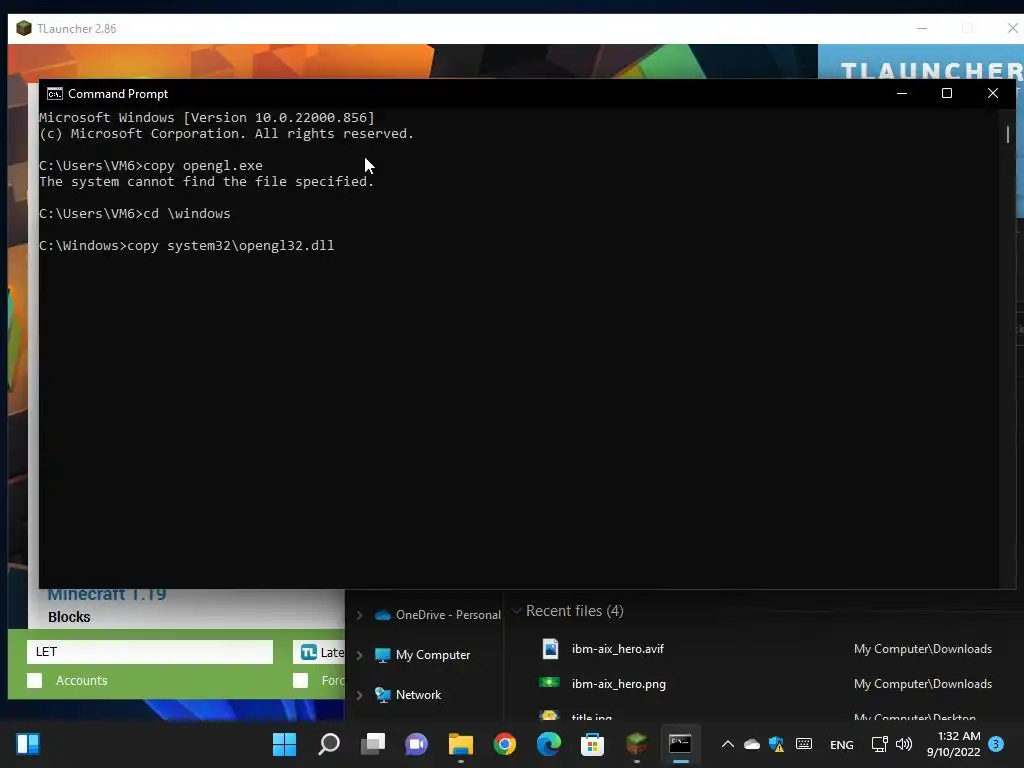Screen dimensions: 1024x768
Task: Expand OneDrive - Personal tree node
Action: (359, 615)
